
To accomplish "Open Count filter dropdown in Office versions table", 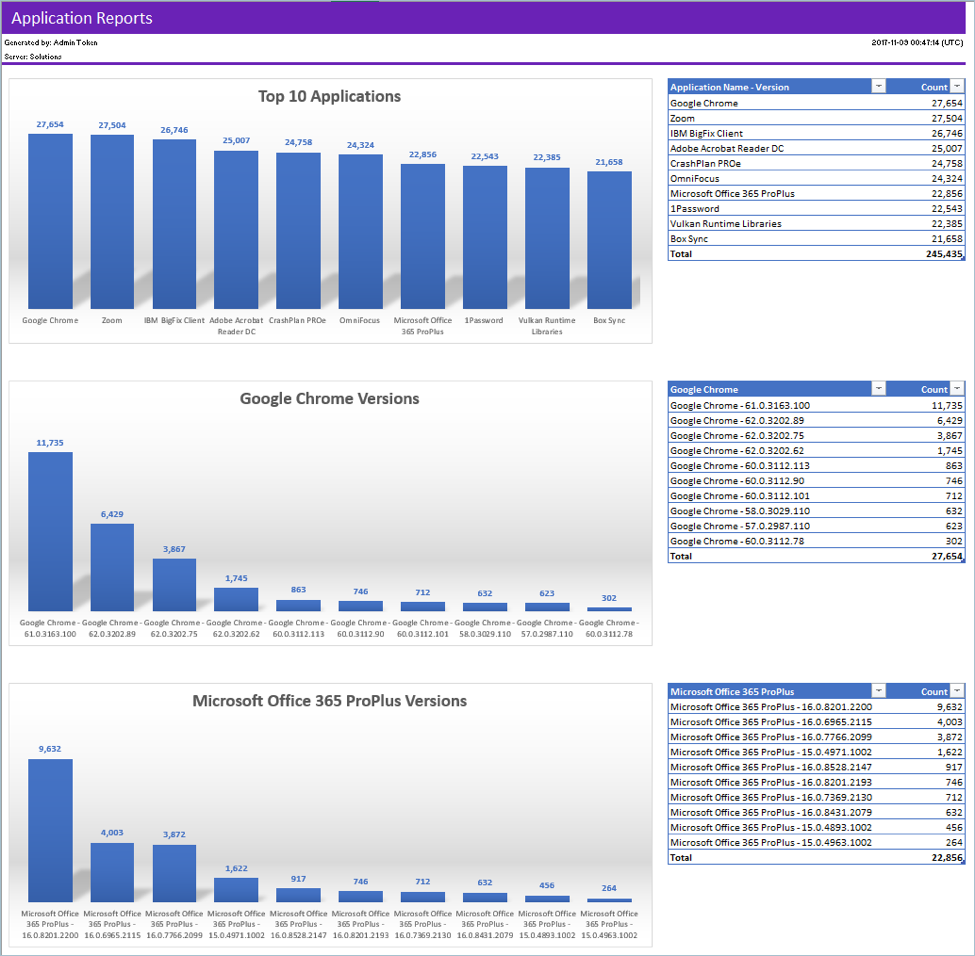I will [957, 691].
